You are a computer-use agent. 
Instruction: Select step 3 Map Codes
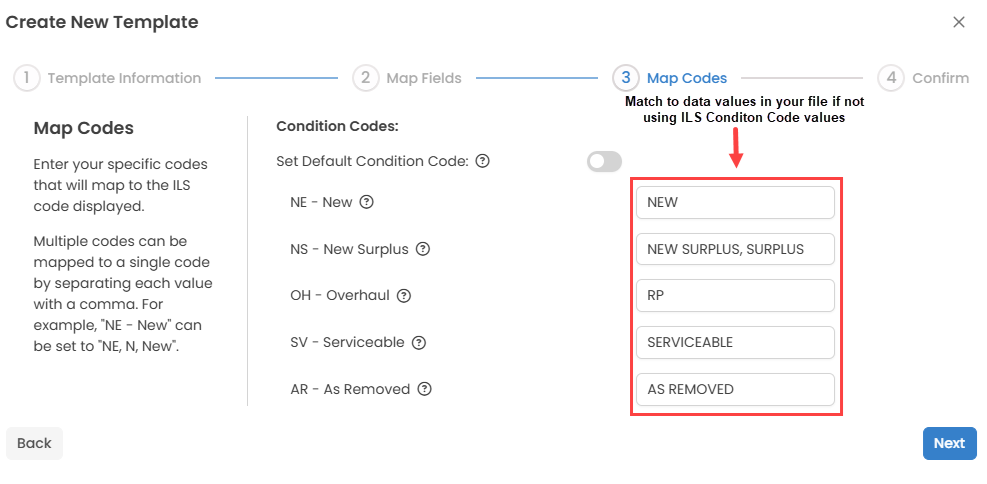tap(686, 78)
